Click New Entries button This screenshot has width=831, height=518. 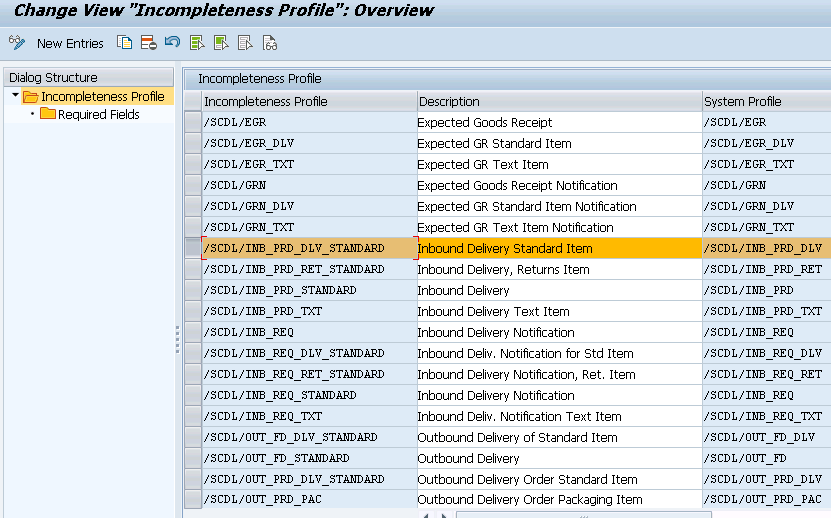coord(70,43)
